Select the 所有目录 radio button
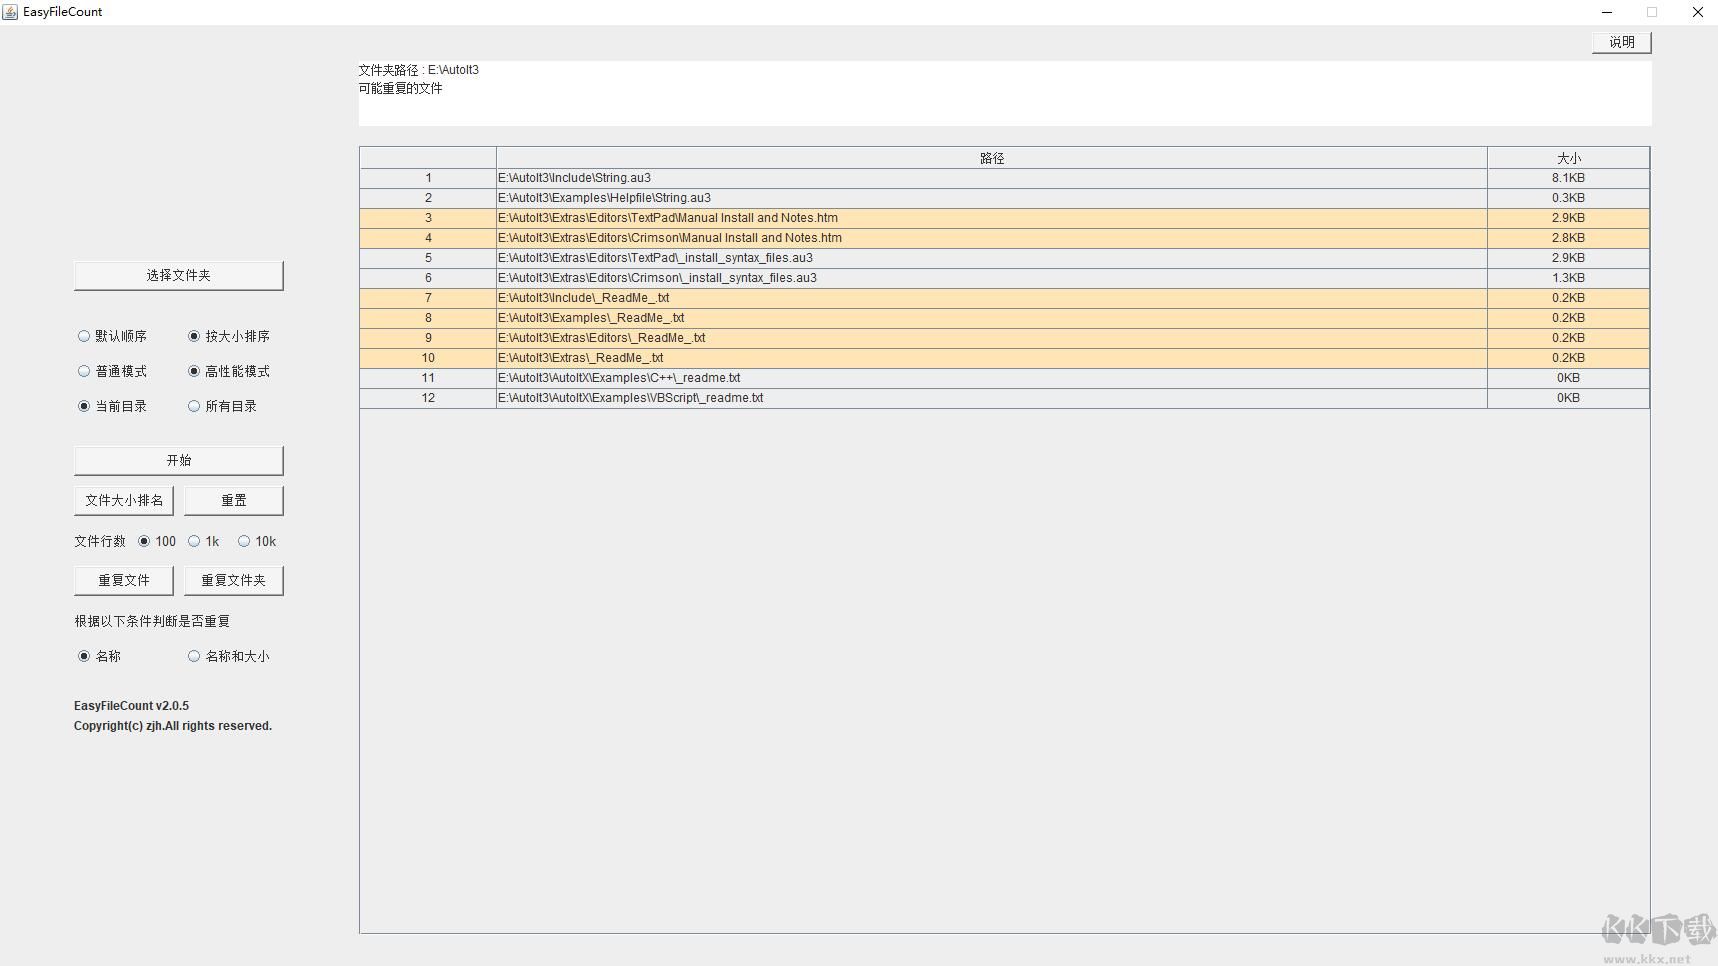The width and height of the screenshot is (1718, 966). (194, 406)
